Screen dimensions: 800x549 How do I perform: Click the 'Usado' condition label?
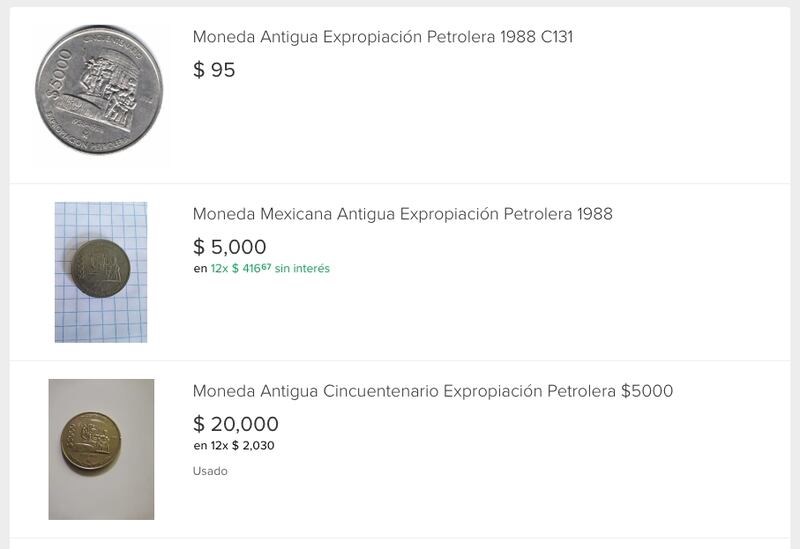(210, 471)
